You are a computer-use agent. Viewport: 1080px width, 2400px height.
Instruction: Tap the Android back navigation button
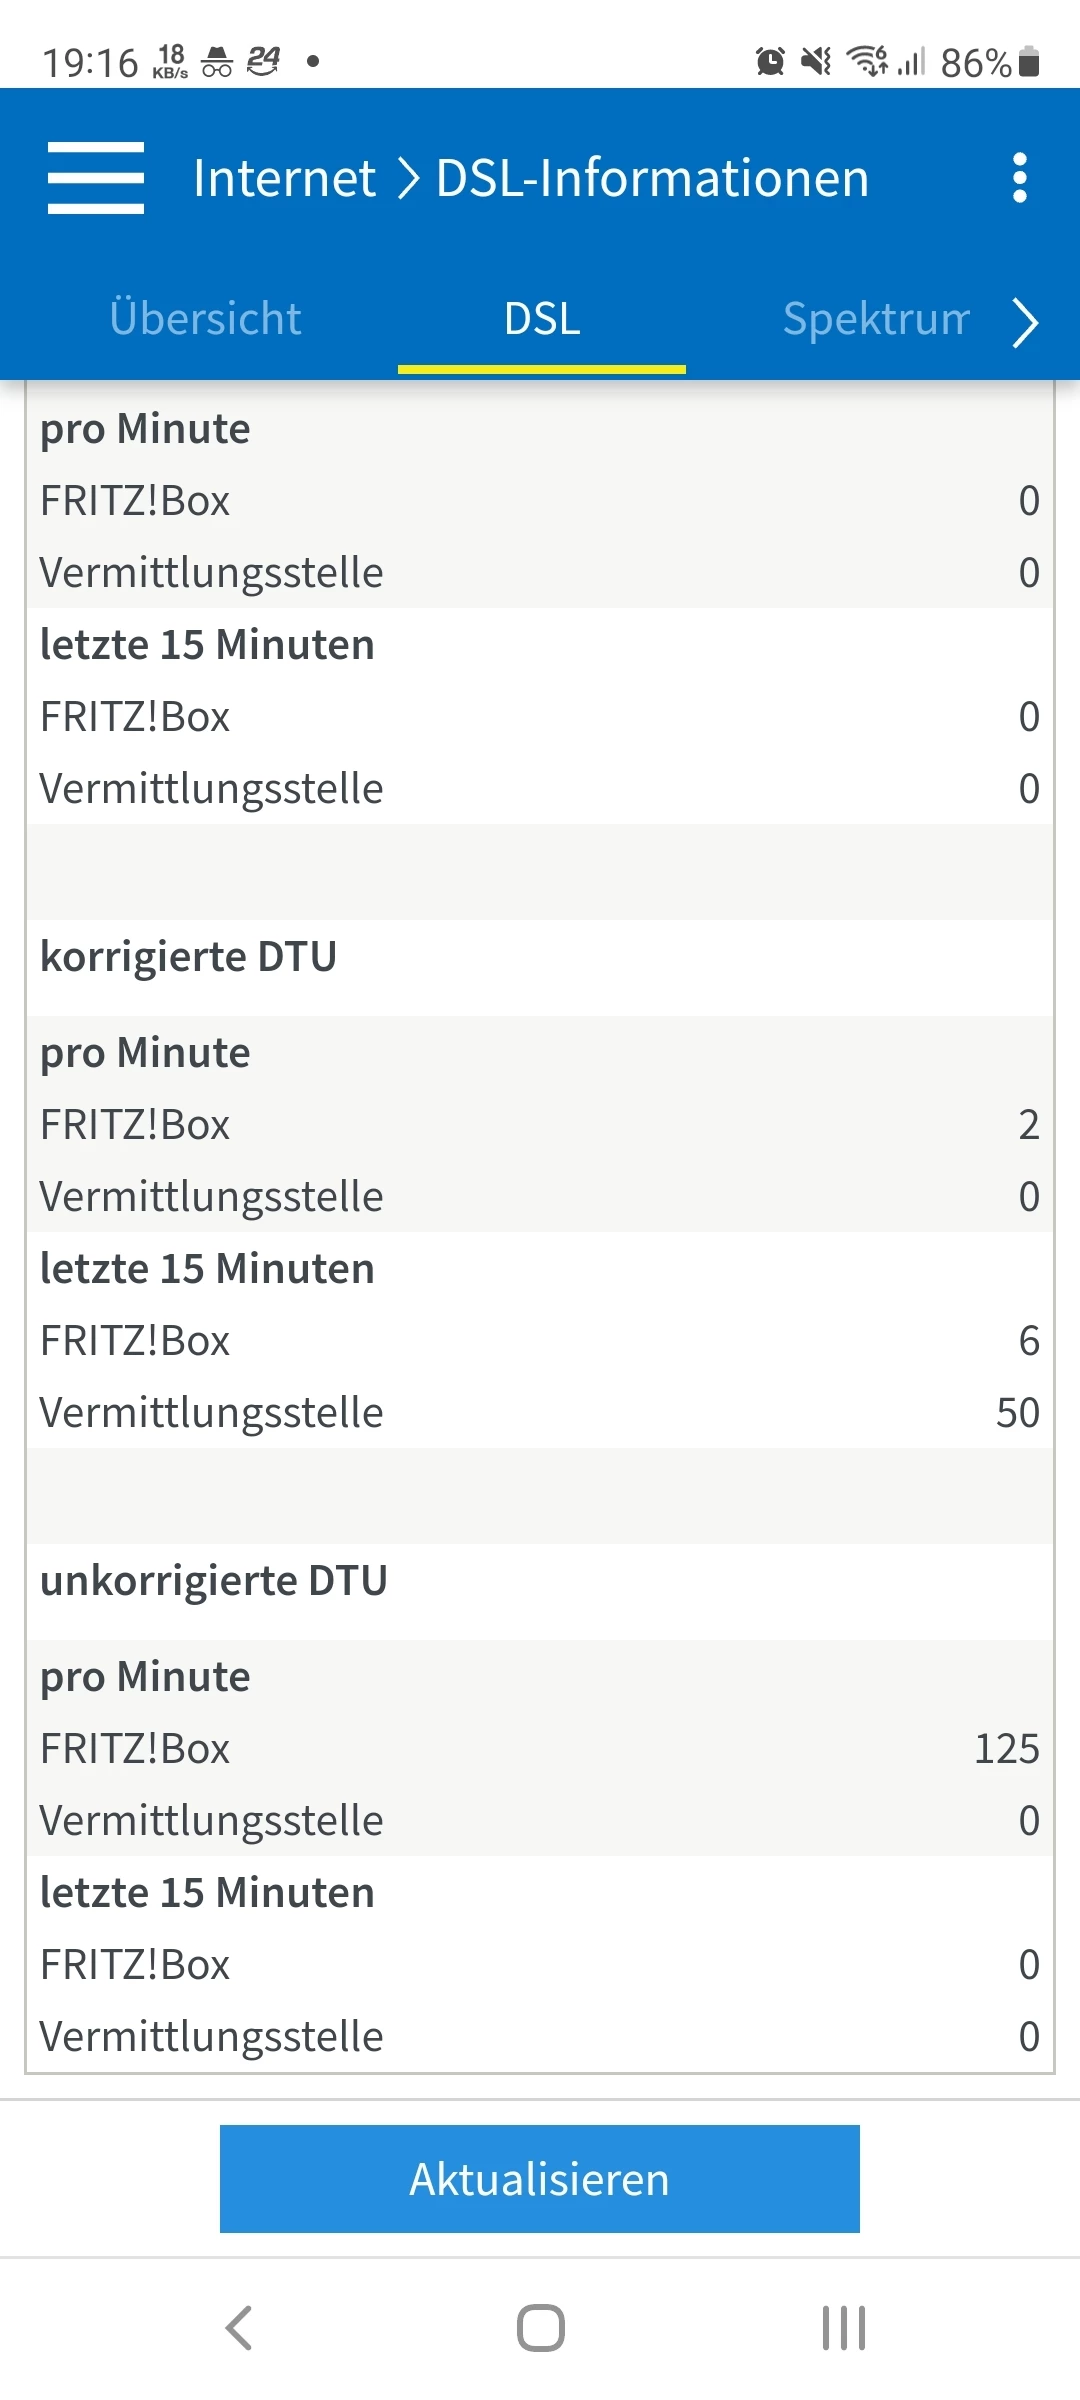(239, 2327)
